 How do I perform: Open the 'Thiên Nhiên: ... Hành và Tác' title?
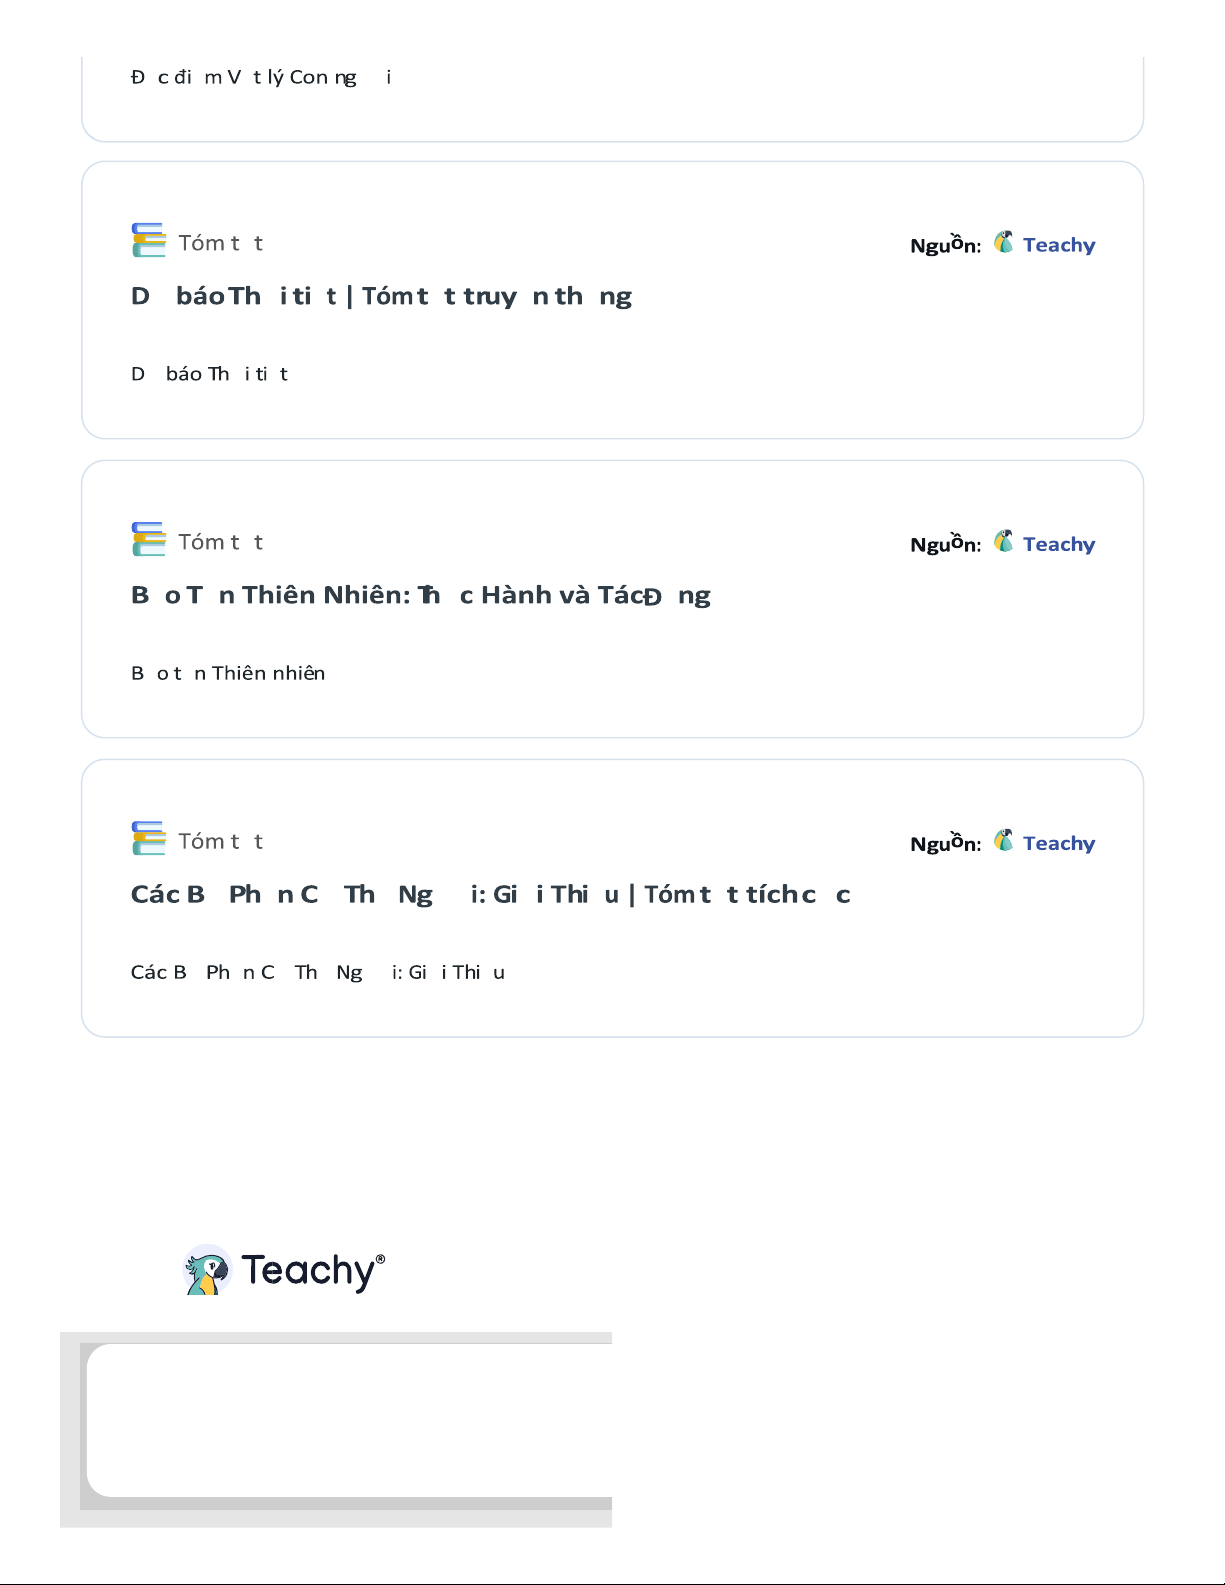(x=420, y=595)
